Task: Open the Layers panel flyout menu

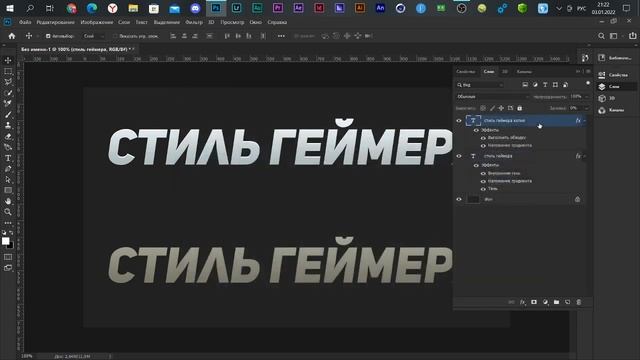Action: (x=588, y=71)
